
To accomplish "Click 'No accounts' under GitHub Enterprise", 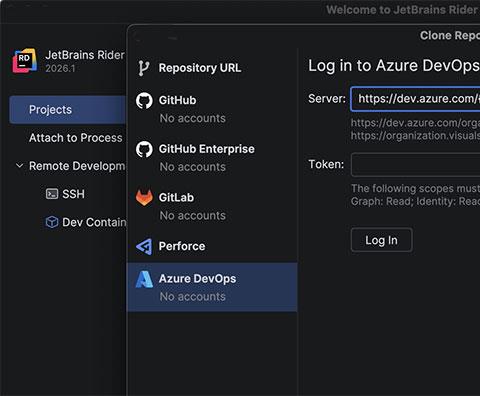I will (193, 167).
